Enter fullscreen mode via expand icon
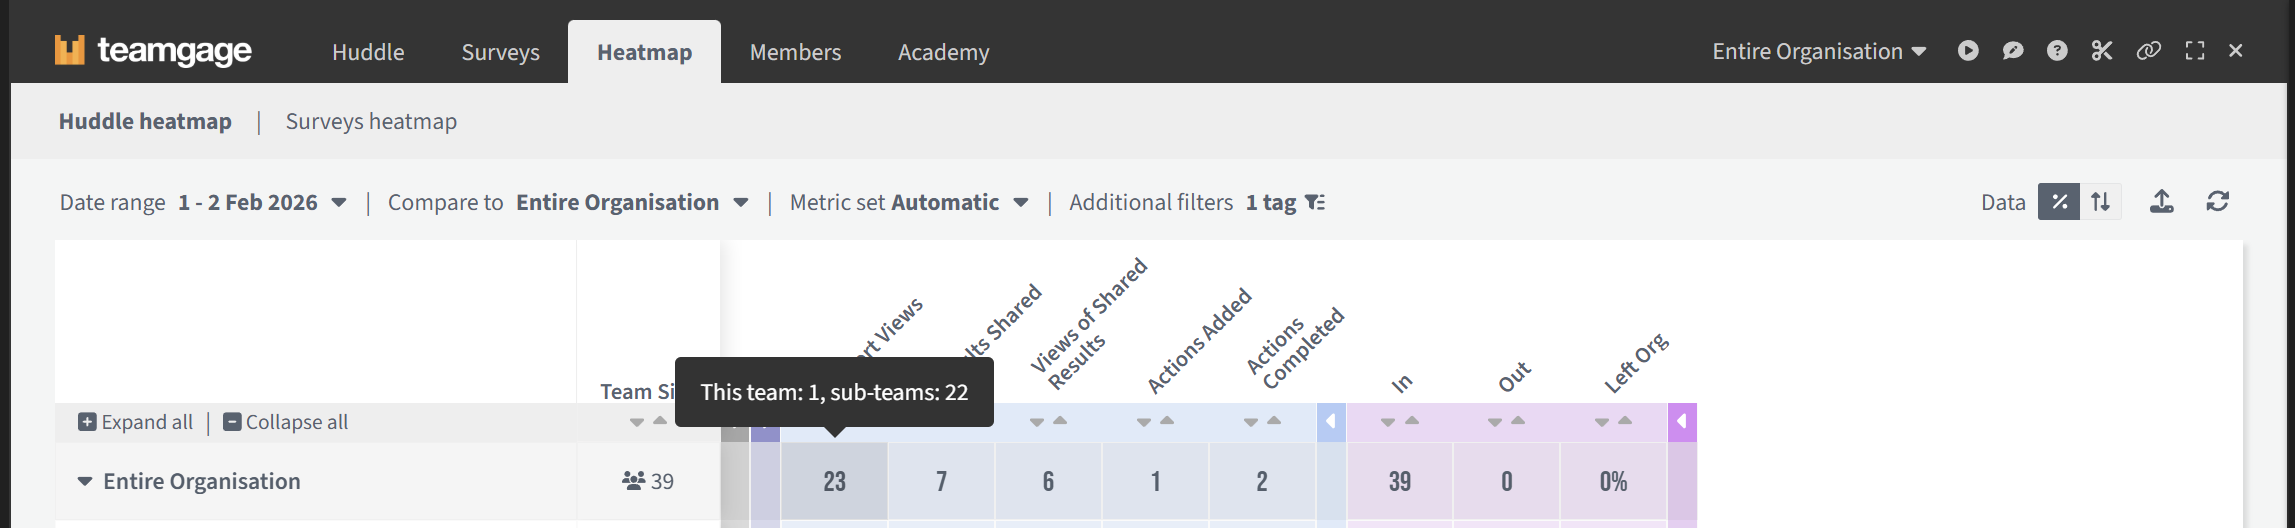This screenshot has width=2295, height=528. point(2195,51)
